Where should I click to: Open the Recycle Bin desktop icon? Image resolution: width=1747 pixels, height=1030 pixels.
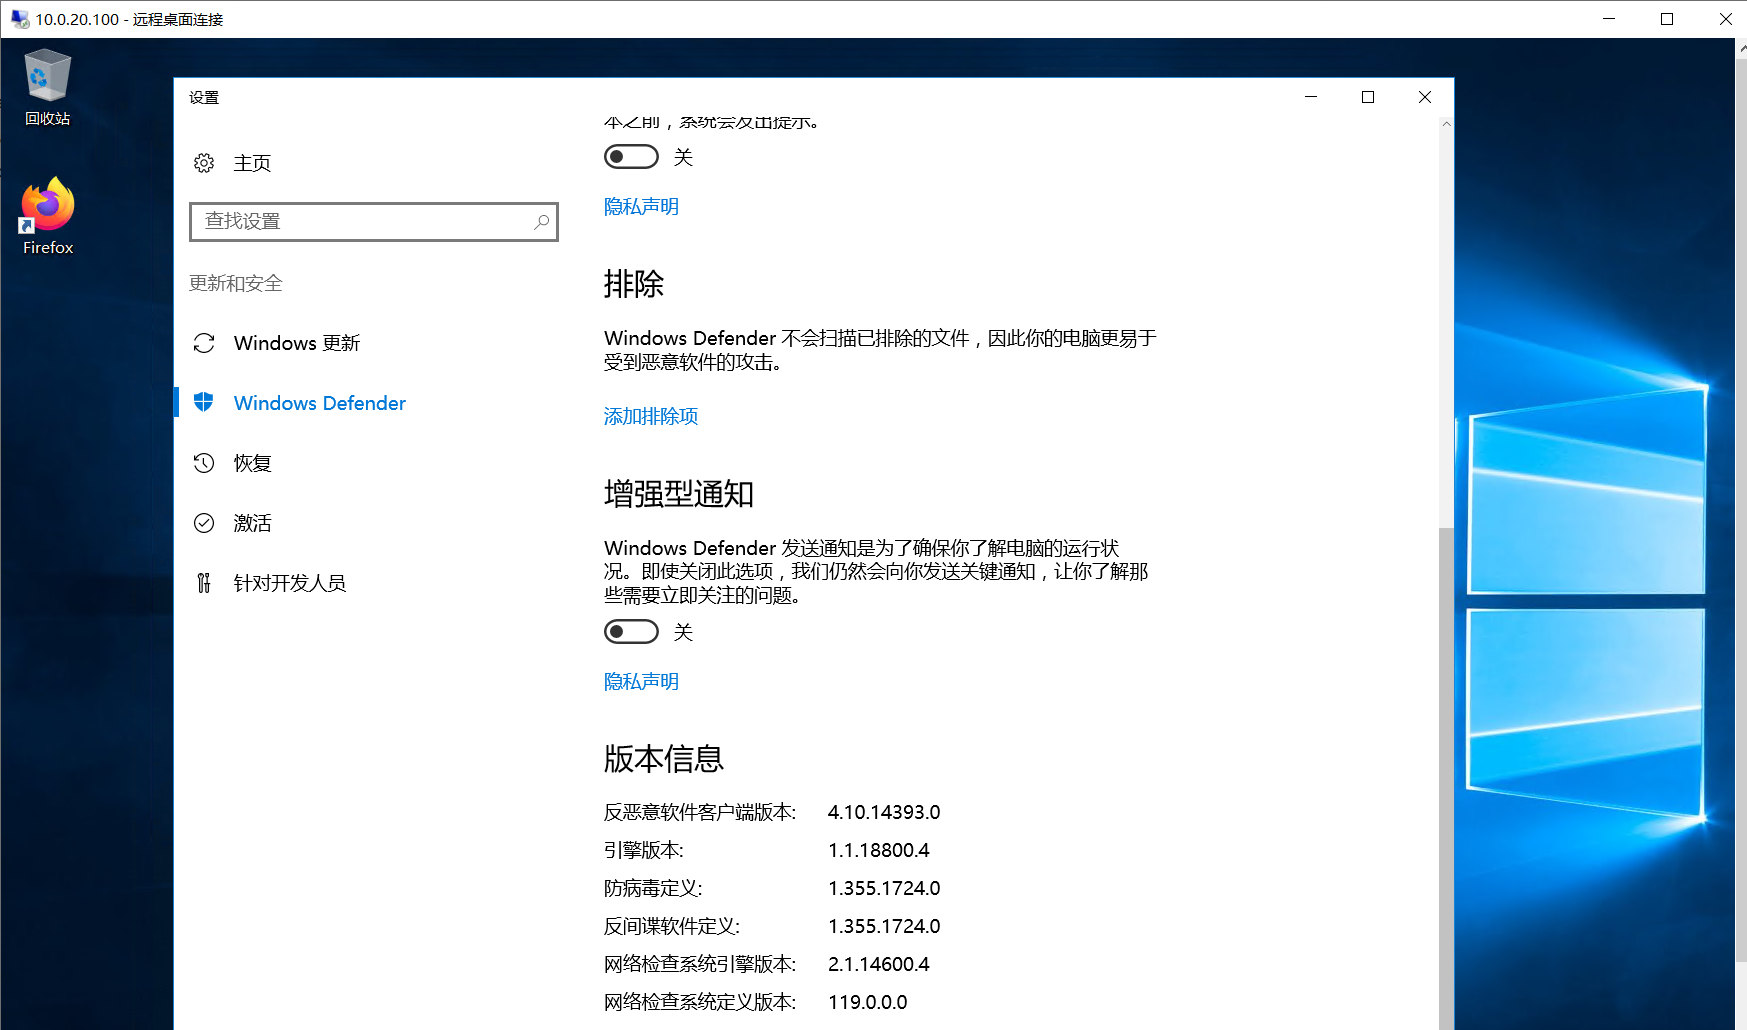(x=47, y=88)
